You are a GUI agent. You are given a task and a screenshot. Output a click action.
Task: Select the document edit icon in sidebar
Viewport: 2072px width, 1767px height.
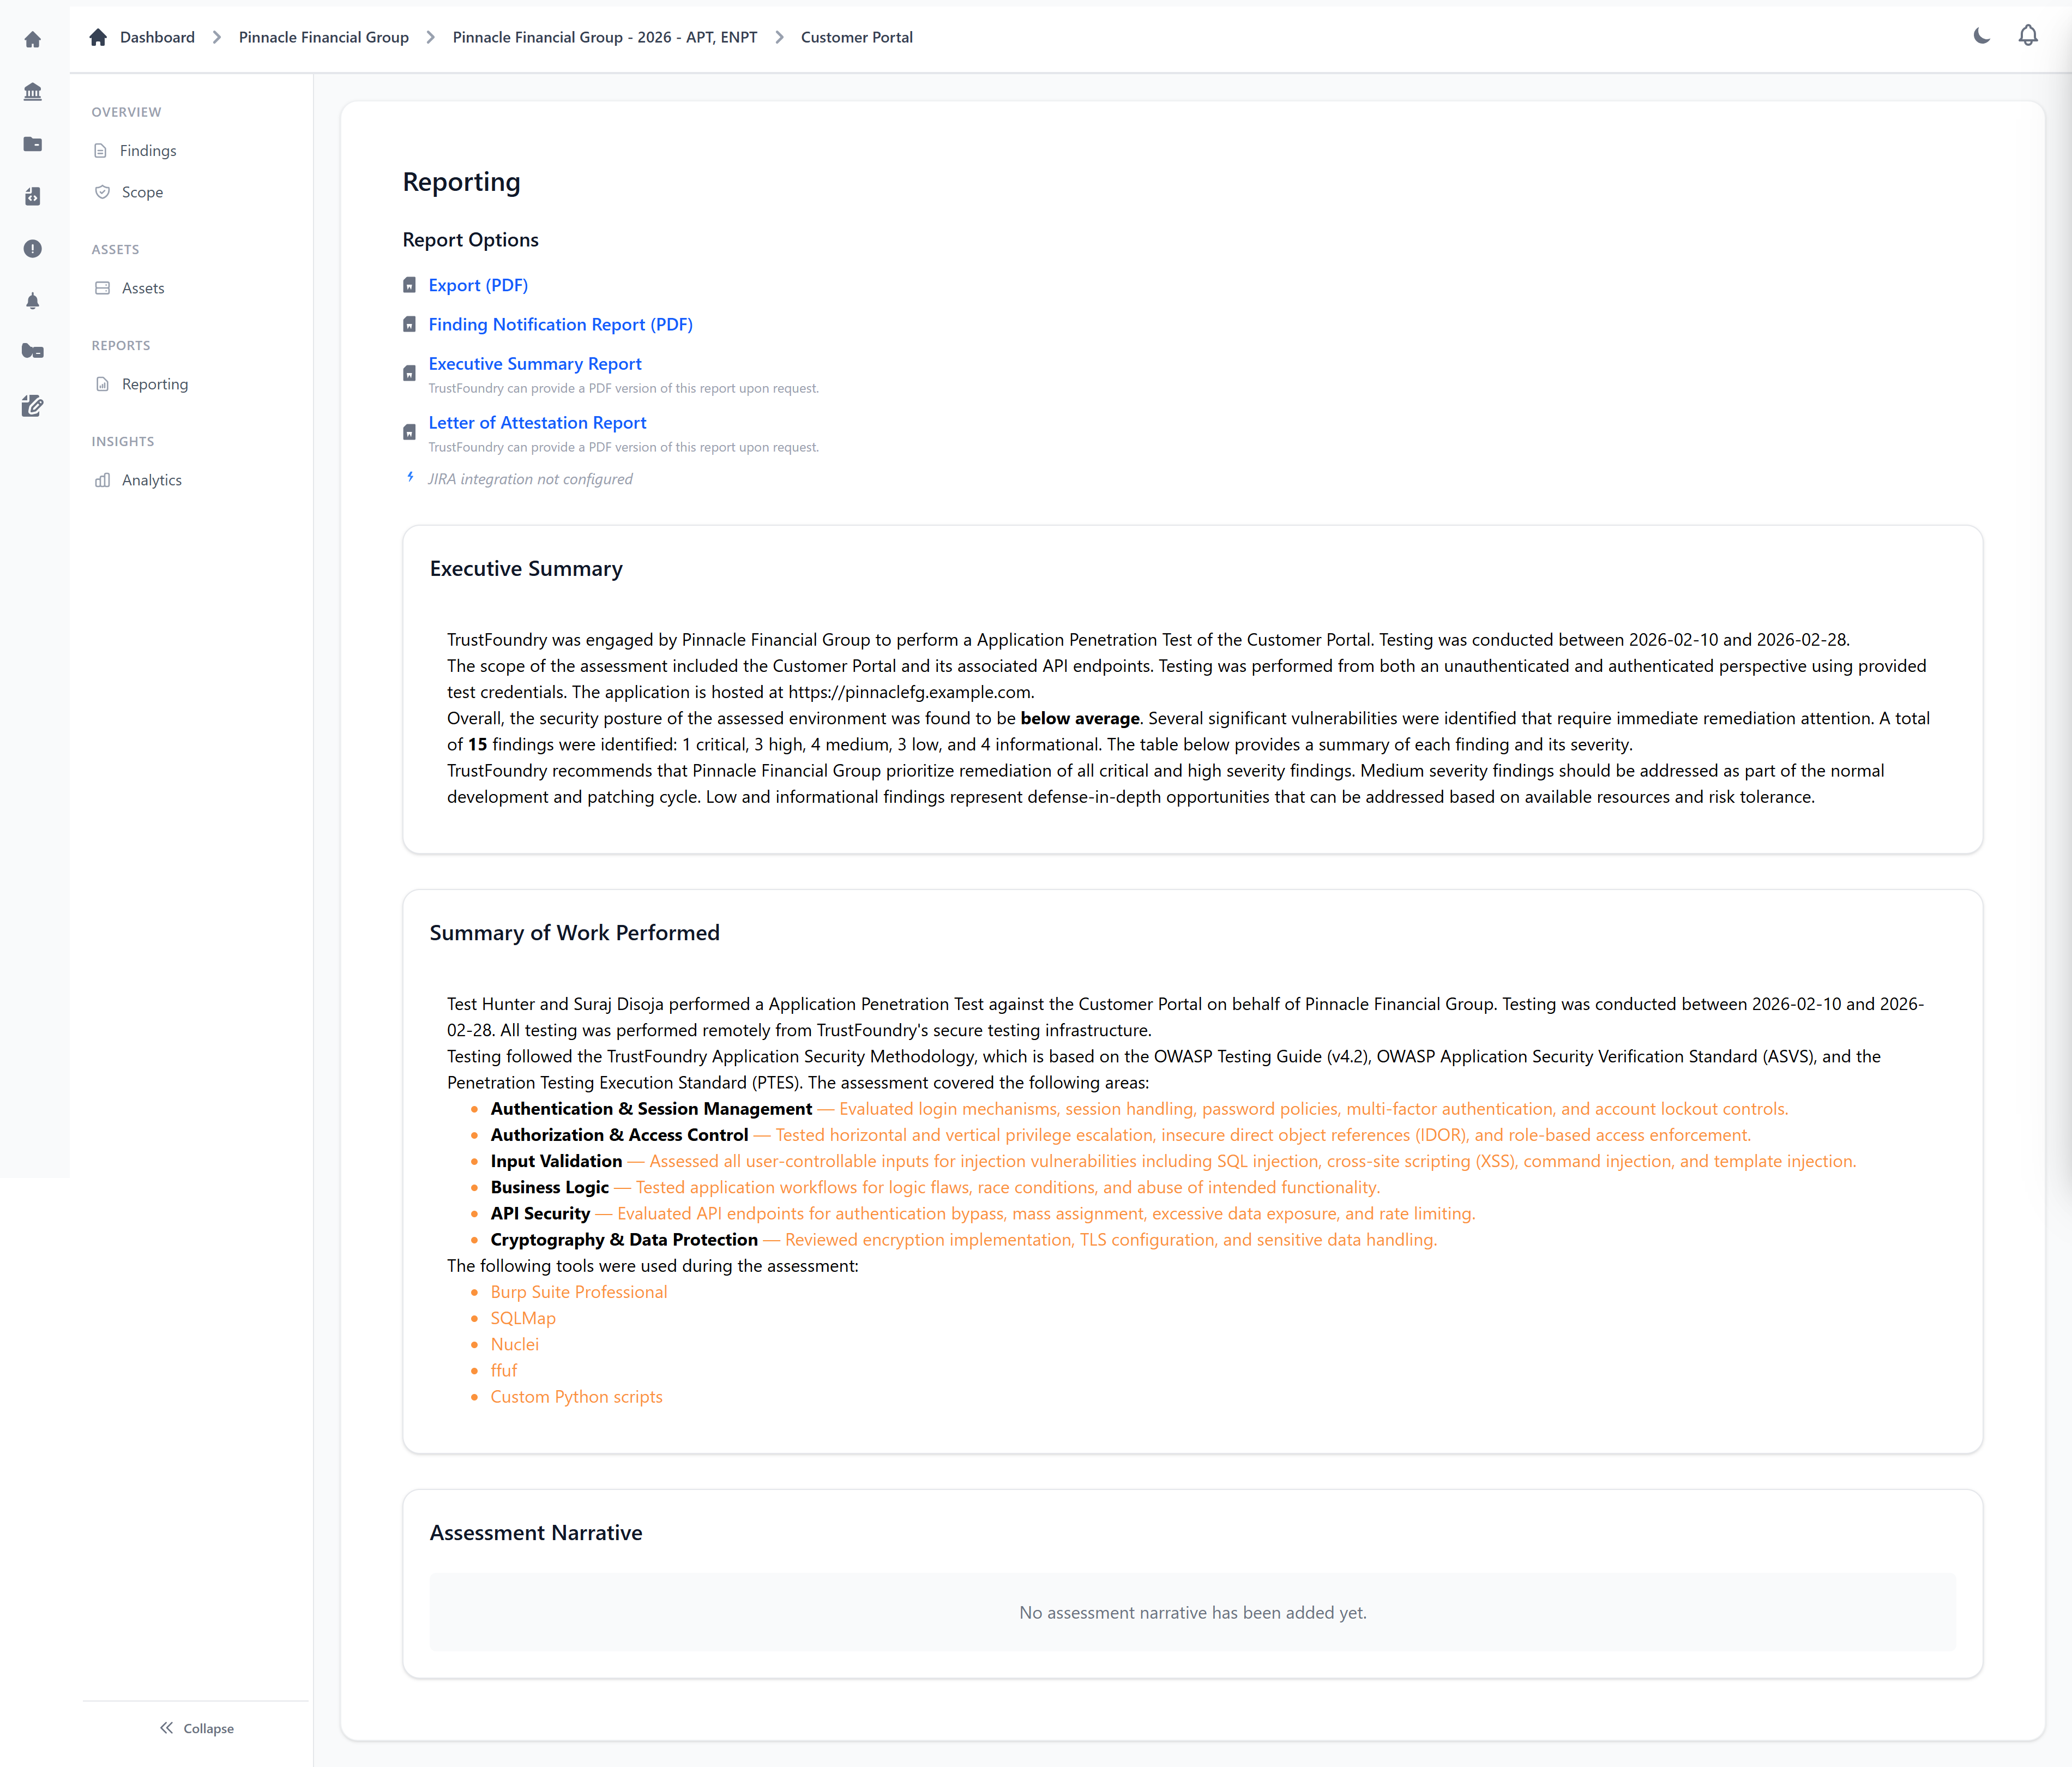point(33,406)
